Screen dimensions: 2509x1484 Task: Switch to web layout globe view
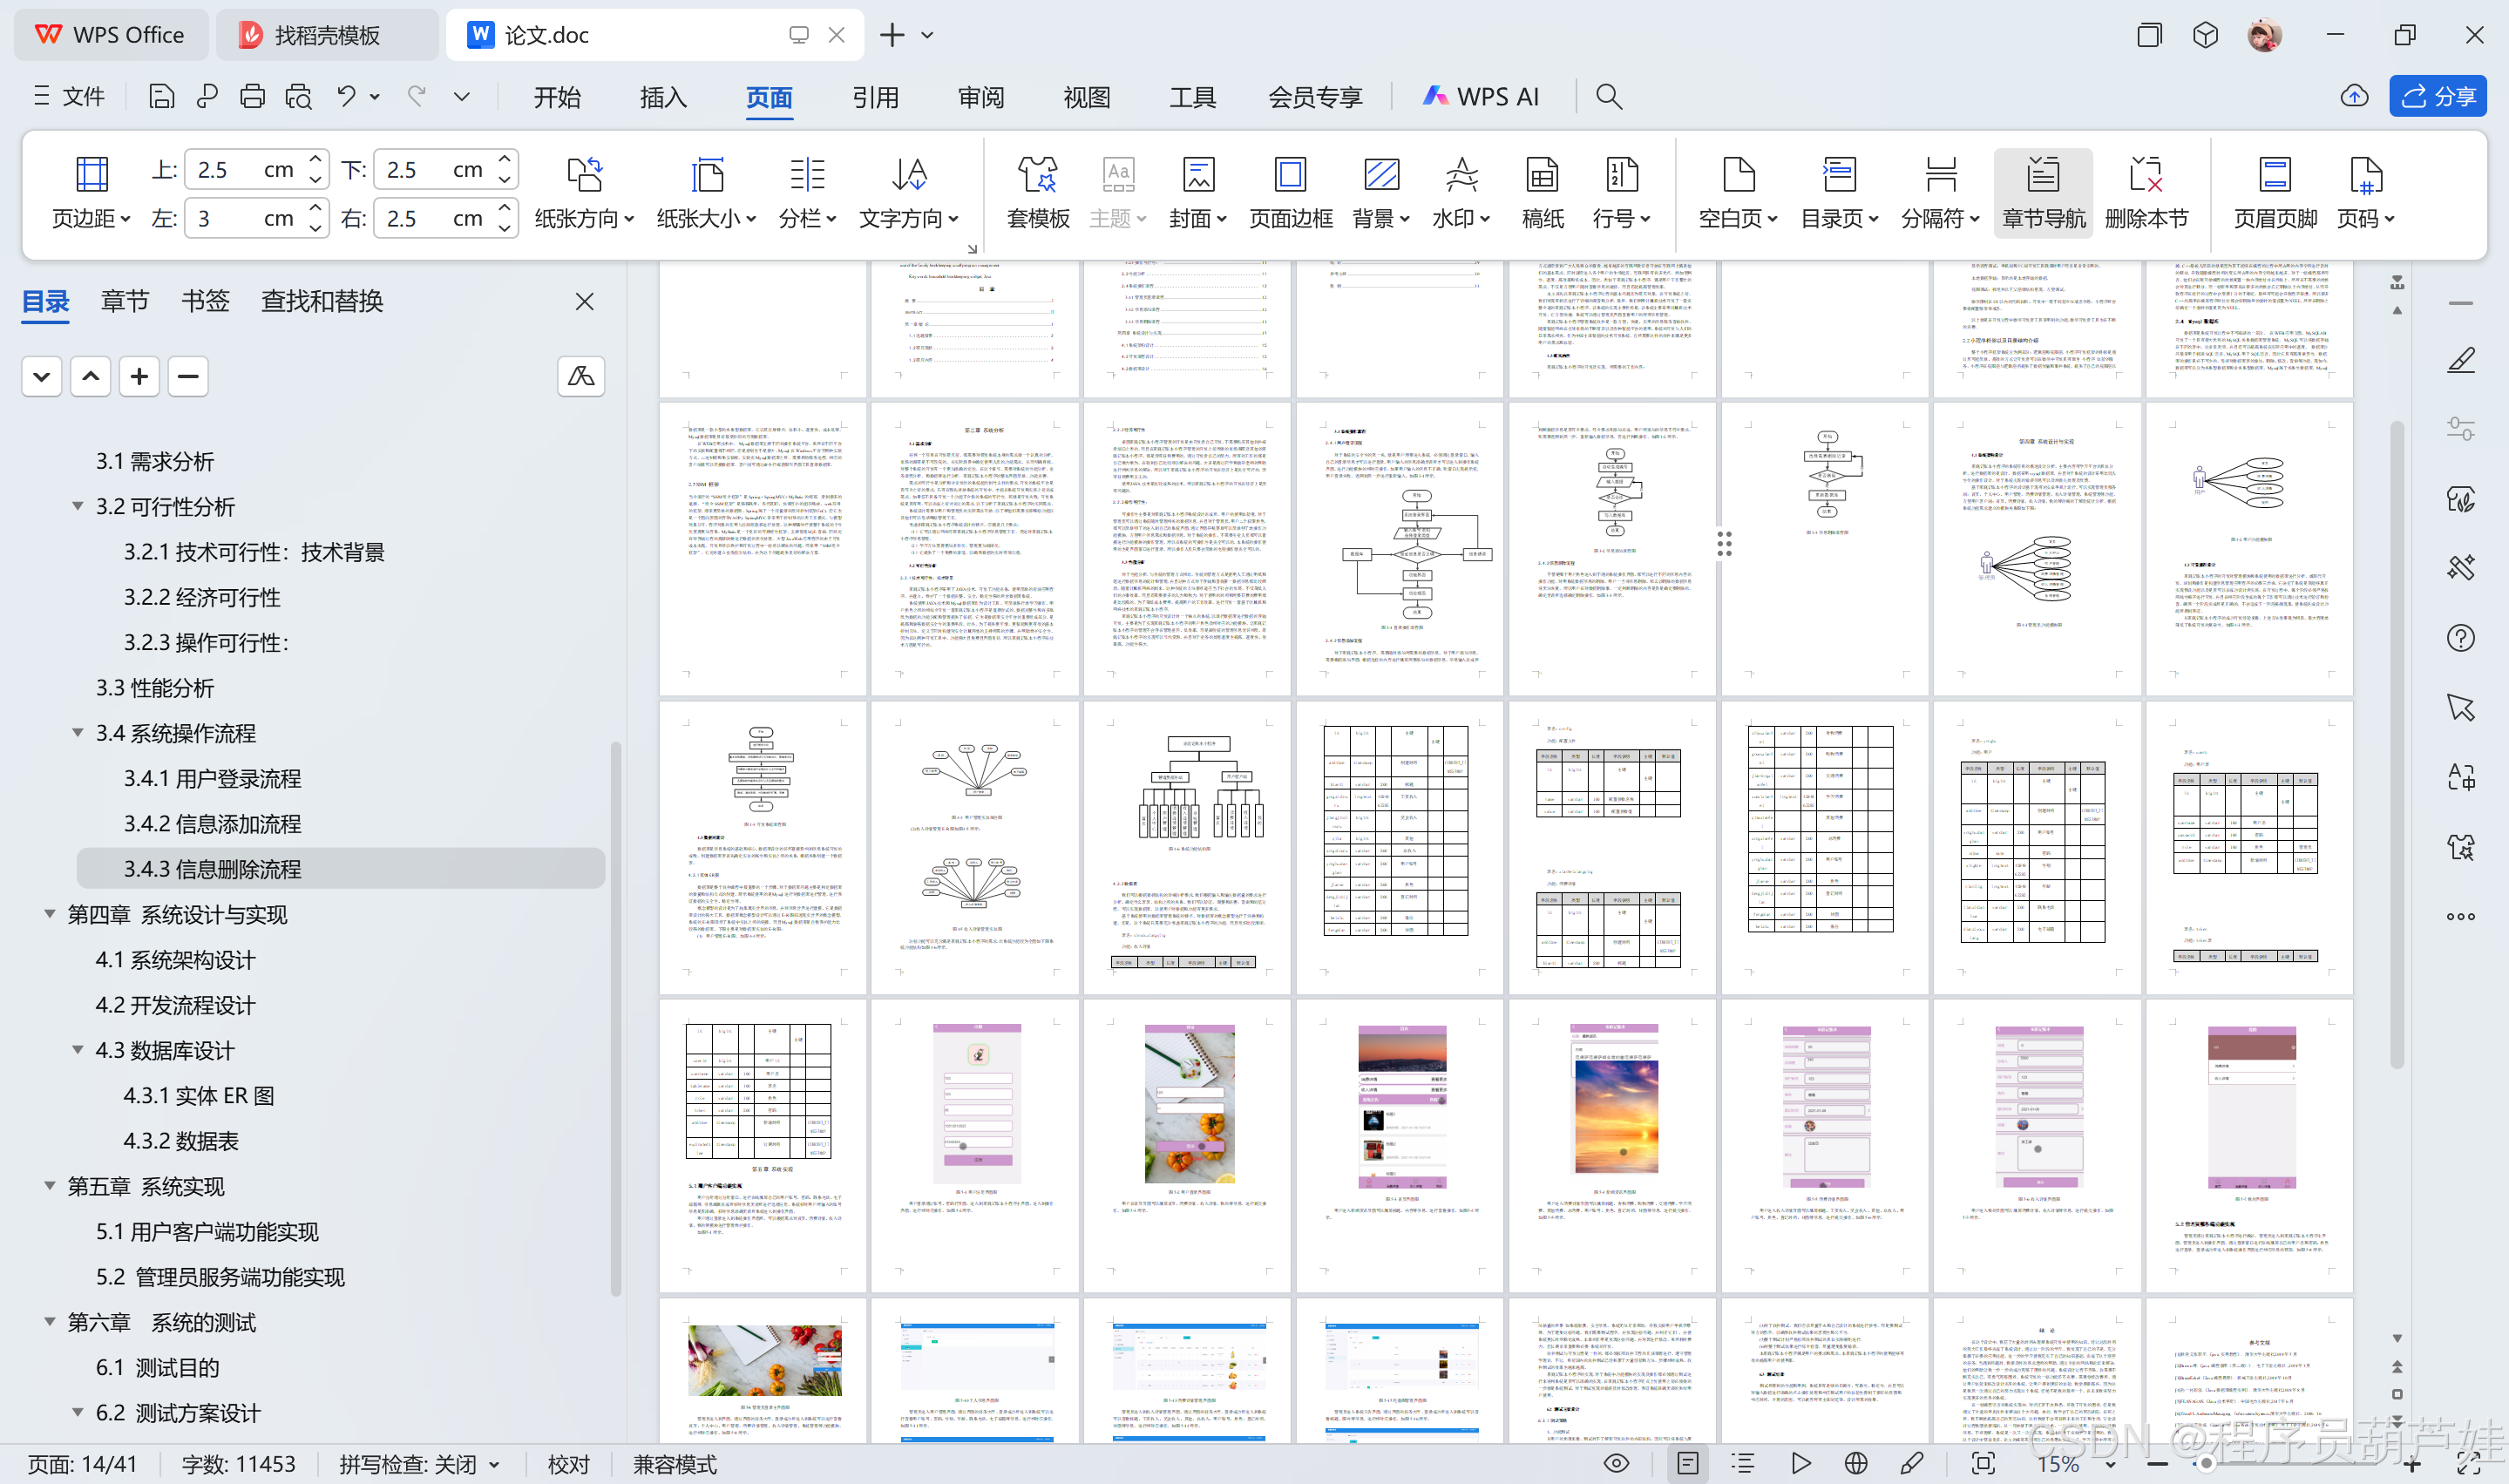point(1856,1463)
